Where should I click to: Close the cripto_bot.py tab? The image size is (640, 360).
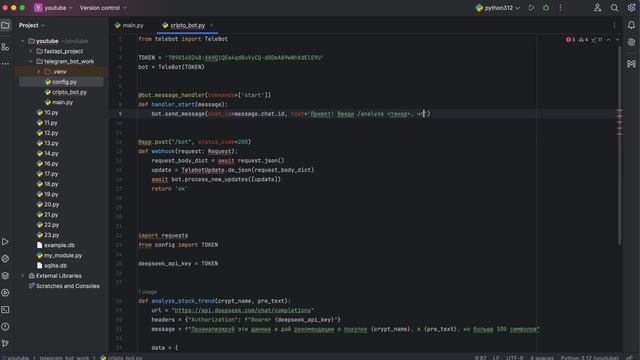[x=211, y=25]
